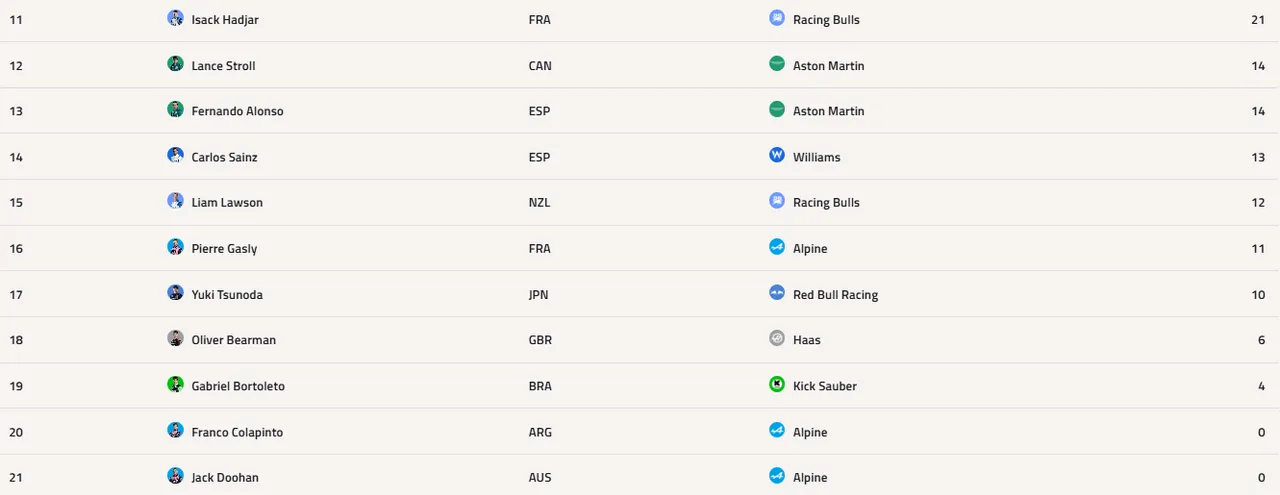Click Isack Hadjar's driver avatar
The image size is (1280, 495).
coord(176,18)
